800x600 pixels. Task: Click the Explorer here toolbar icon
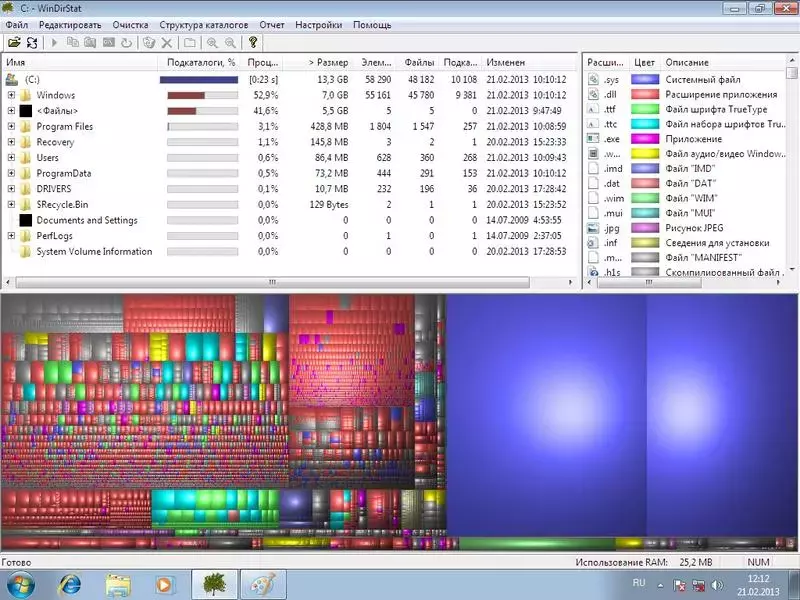click(90, 42)
